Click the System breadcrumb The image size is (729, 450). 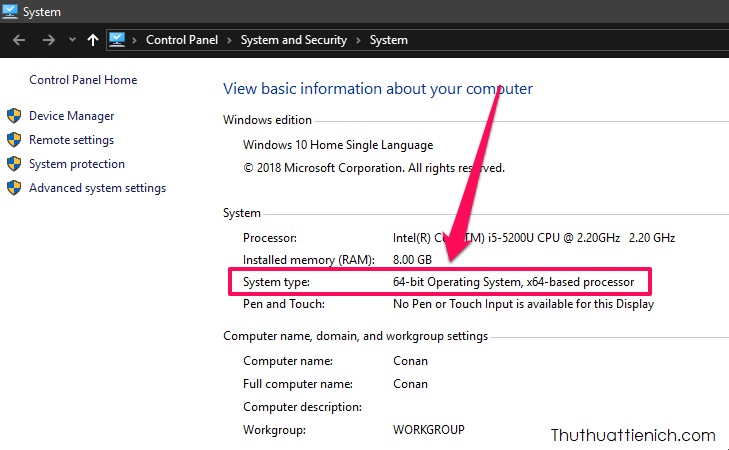(389, 40)
